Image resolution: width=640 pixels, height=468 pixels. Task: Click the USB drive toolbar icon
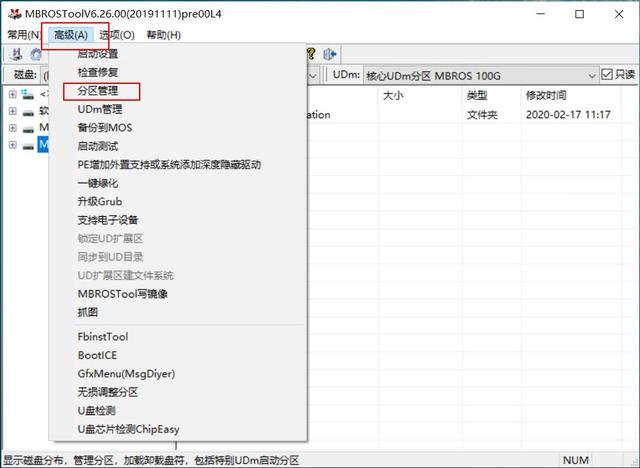16,54
